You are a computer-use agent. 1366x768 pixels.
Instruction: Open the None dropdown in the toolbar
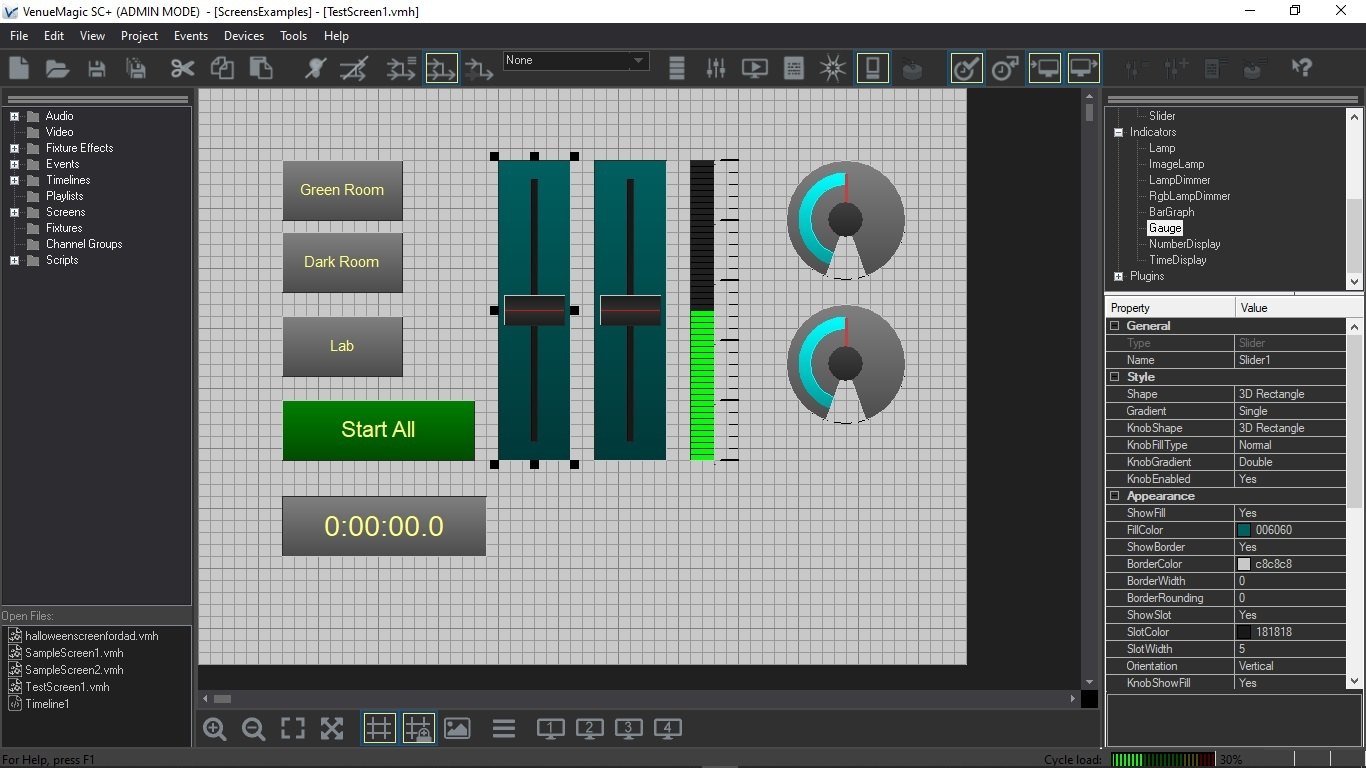[x=638, y=61]
